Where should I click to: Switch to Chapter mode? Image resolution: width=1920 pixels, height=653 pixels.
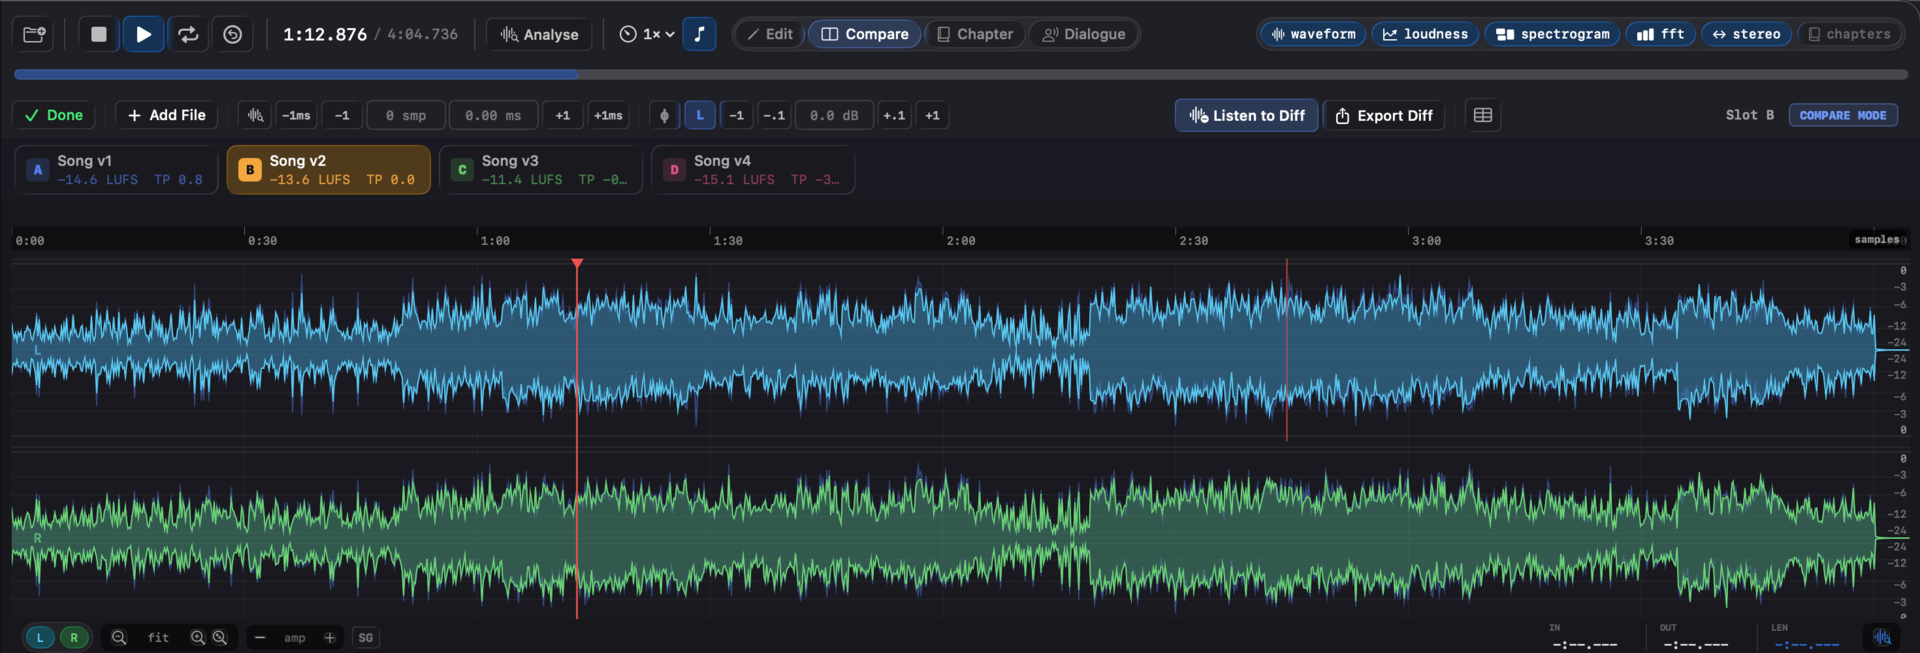coord(975,34)
